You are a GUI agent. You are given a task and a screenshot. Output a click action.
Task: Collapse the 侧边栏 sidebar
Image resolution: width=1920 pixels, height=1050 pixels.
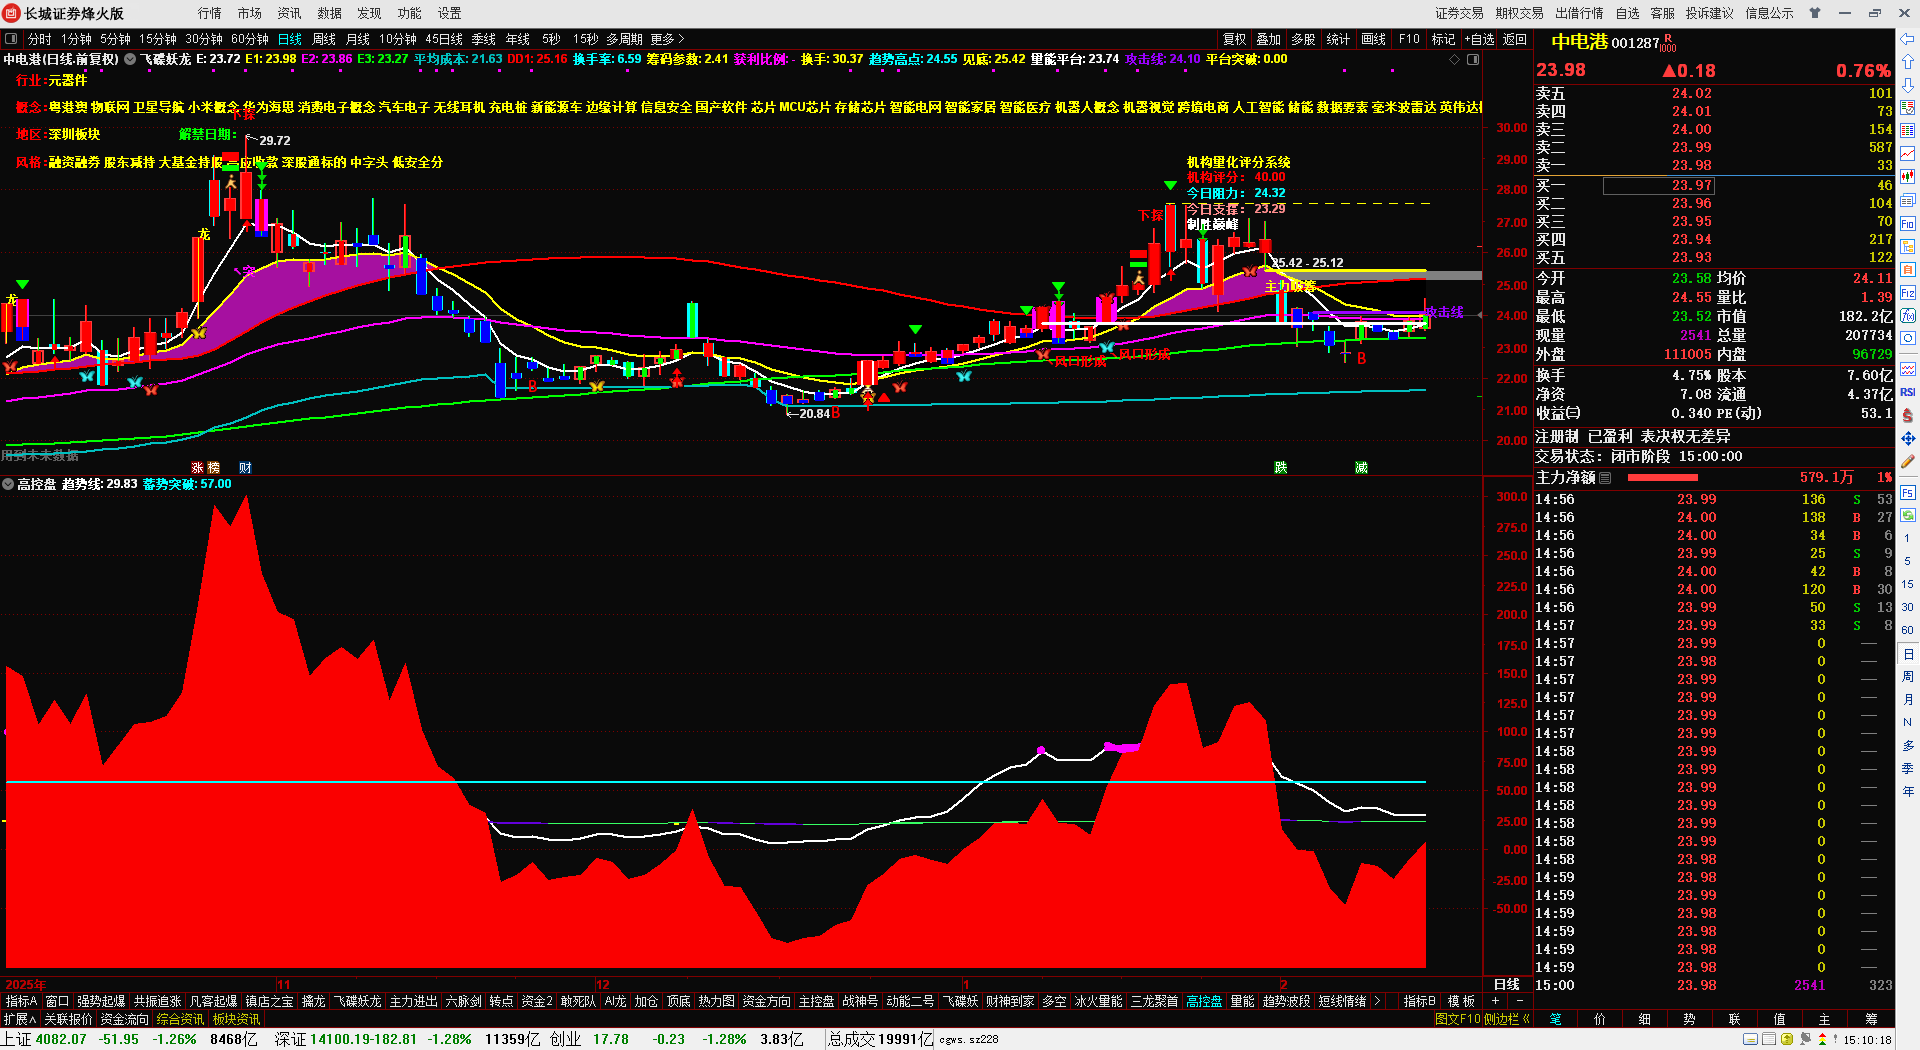(x=1507, y=1019)
